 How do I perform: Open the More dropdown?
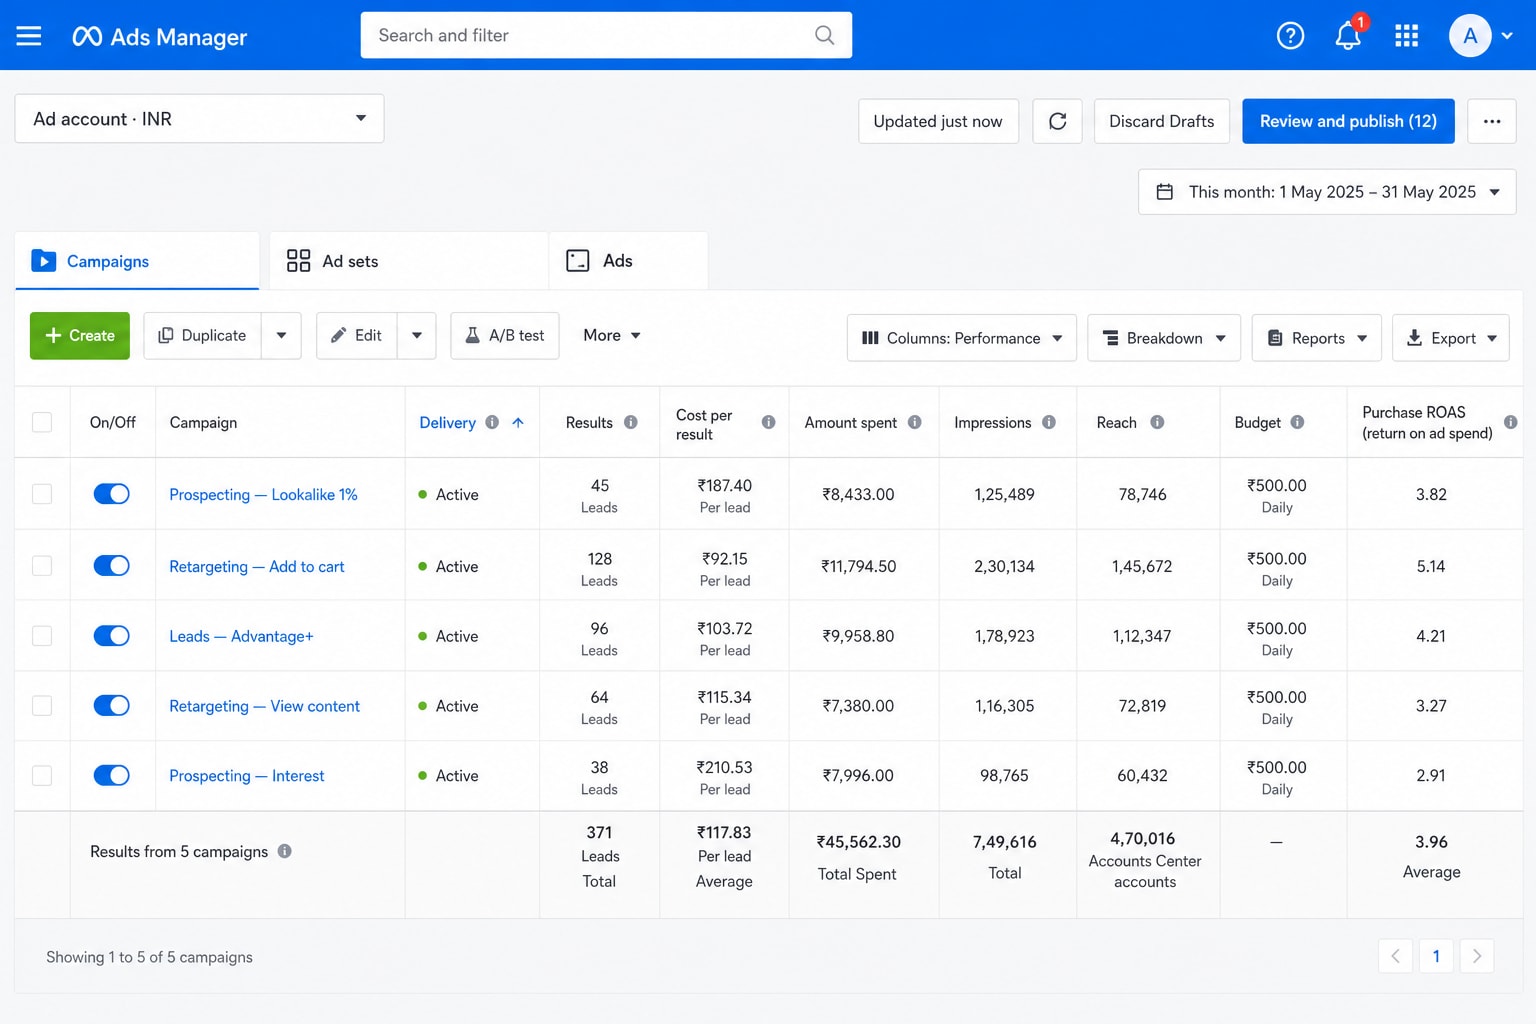[x=612, y=336]
